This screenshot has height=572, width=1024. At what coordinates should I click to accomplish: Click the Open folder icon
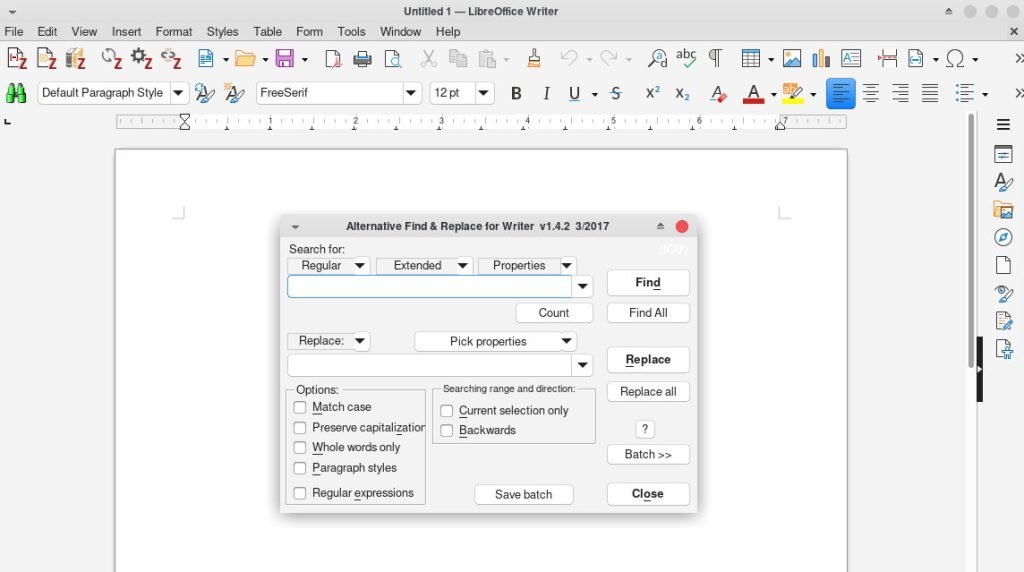point(245,59)
